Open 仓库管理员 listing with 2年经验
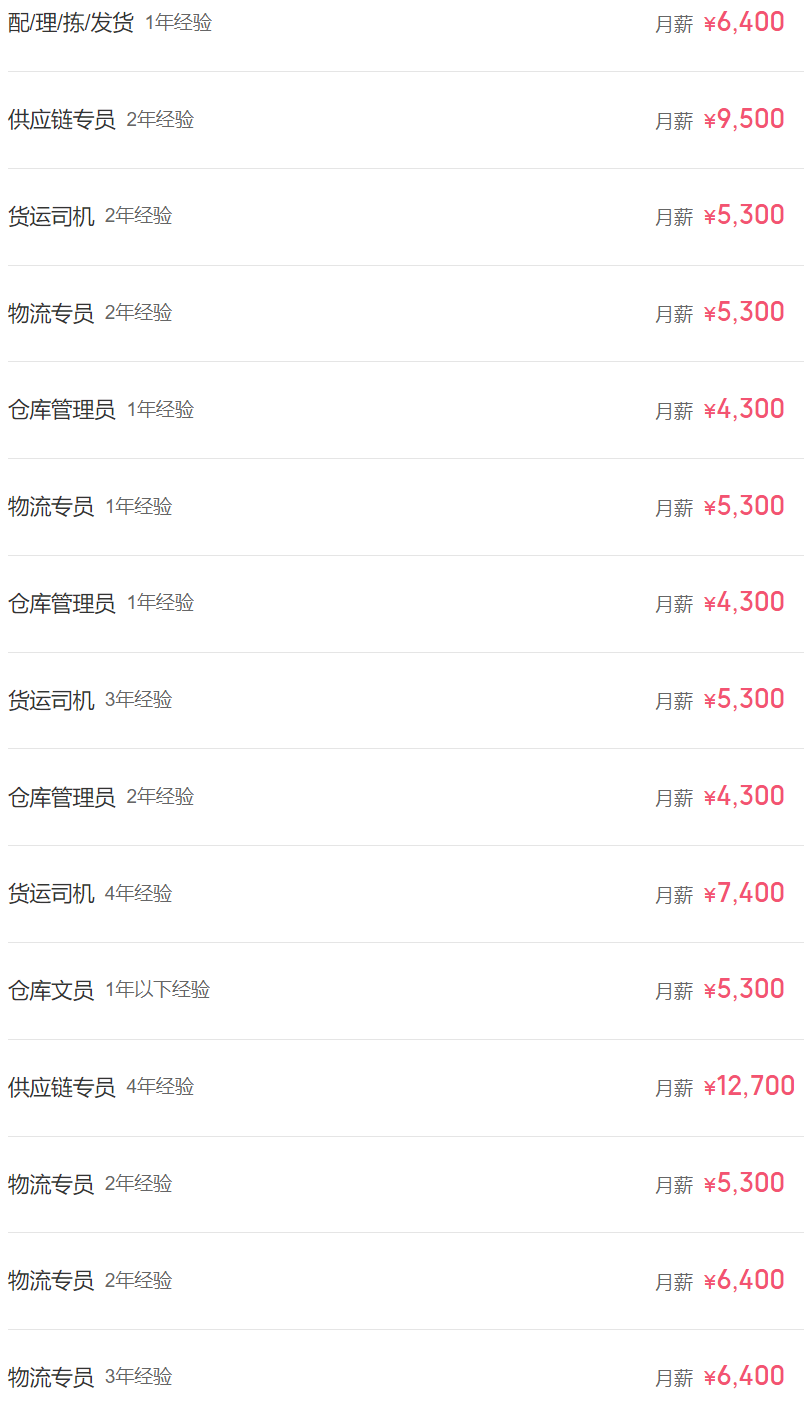This screenshot has height=1410, width=804. coord(61,797)
